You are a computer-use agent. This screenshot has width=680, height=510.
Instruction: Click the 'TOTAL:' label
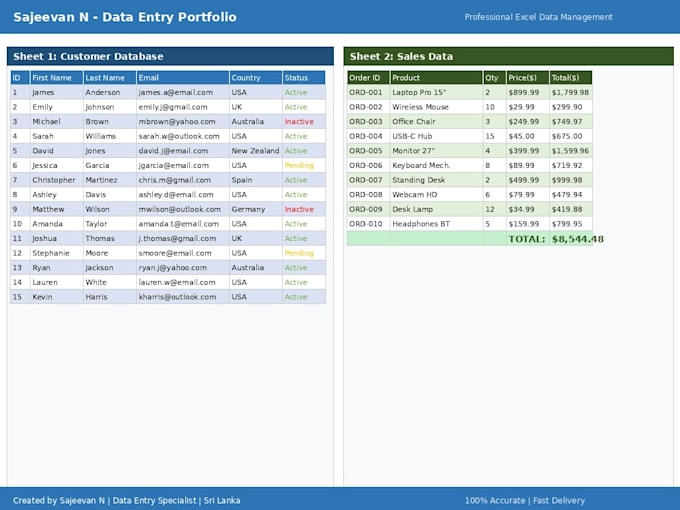click(527, 239)
